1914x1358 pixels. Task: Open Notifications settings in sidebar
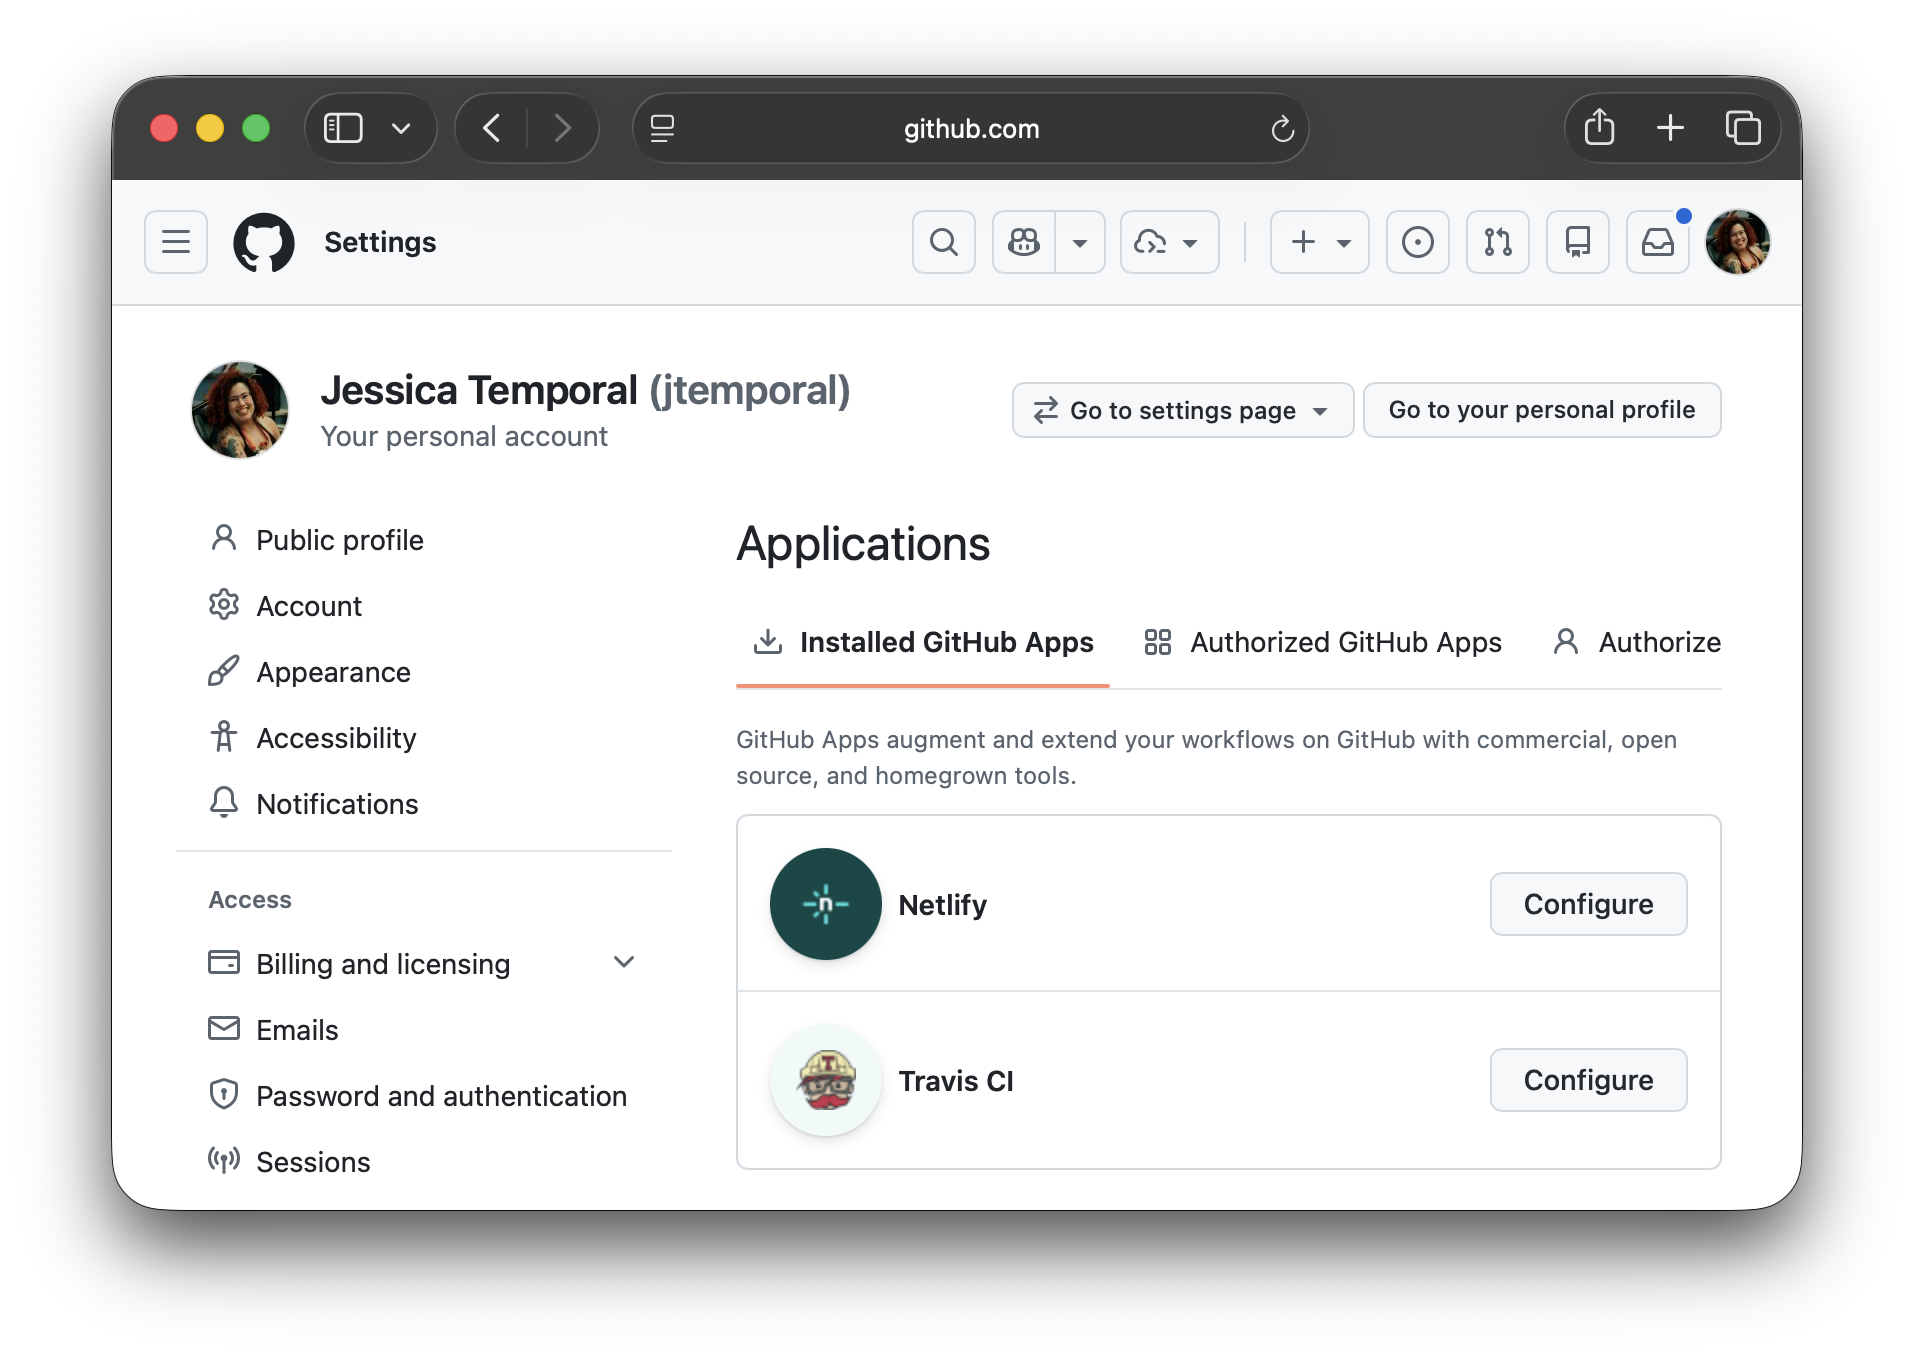(x=424, y=804)
